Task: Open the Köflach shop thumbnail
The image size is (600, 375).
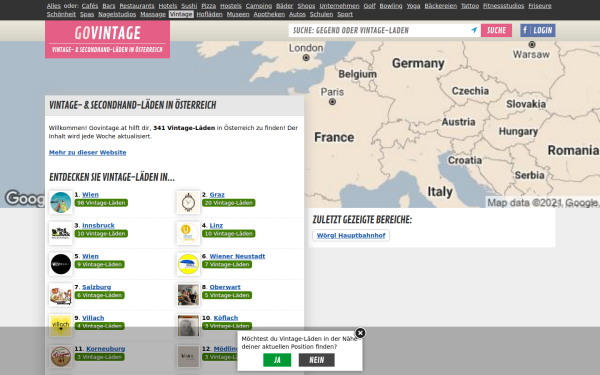Action: pos(188,326)
